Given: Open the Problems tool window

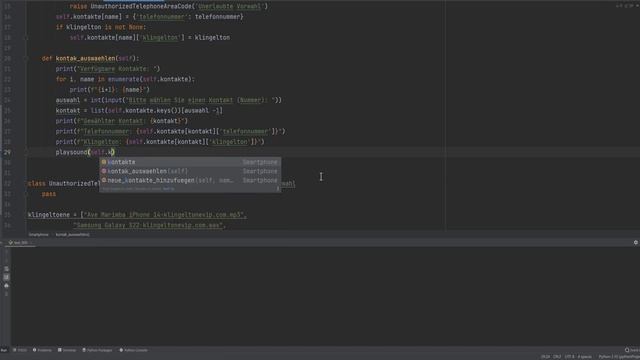Looking at the screenshot, I should pyautogui.click(x=42, y=350).
